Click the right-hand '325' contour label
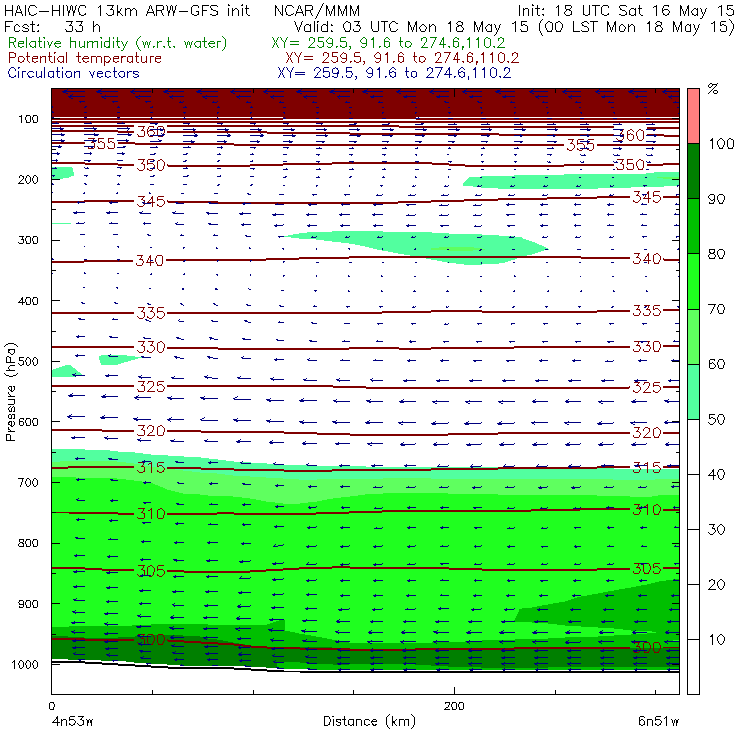This screenshot has width=740, height=740. click(647, 387)
